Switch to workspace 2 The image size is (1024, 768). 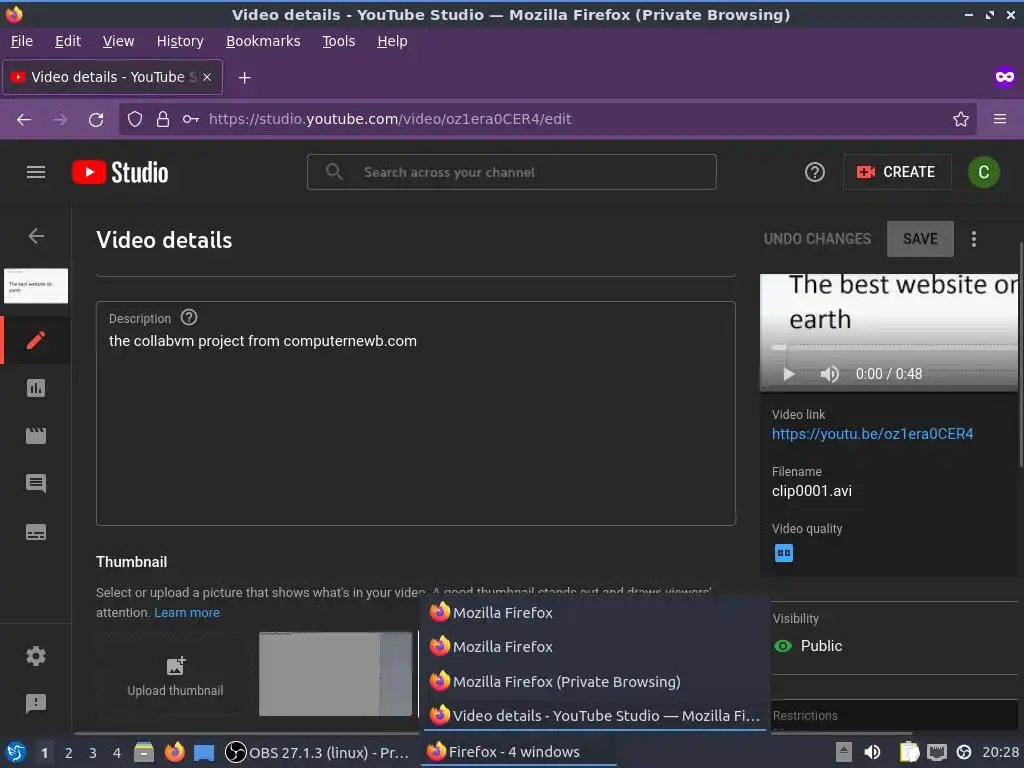[69, 753]
